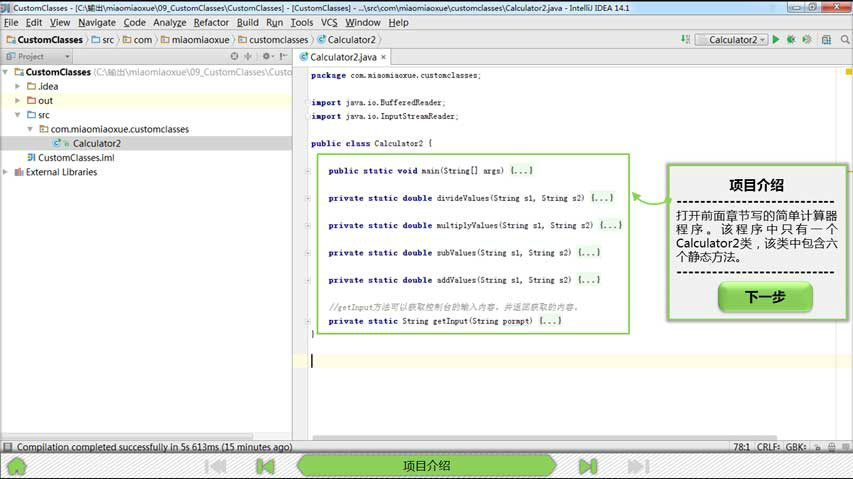The height and width of the screenshot is (479, 853).
Task: Collapse the src folder arrow
Action: coord(17,115)
